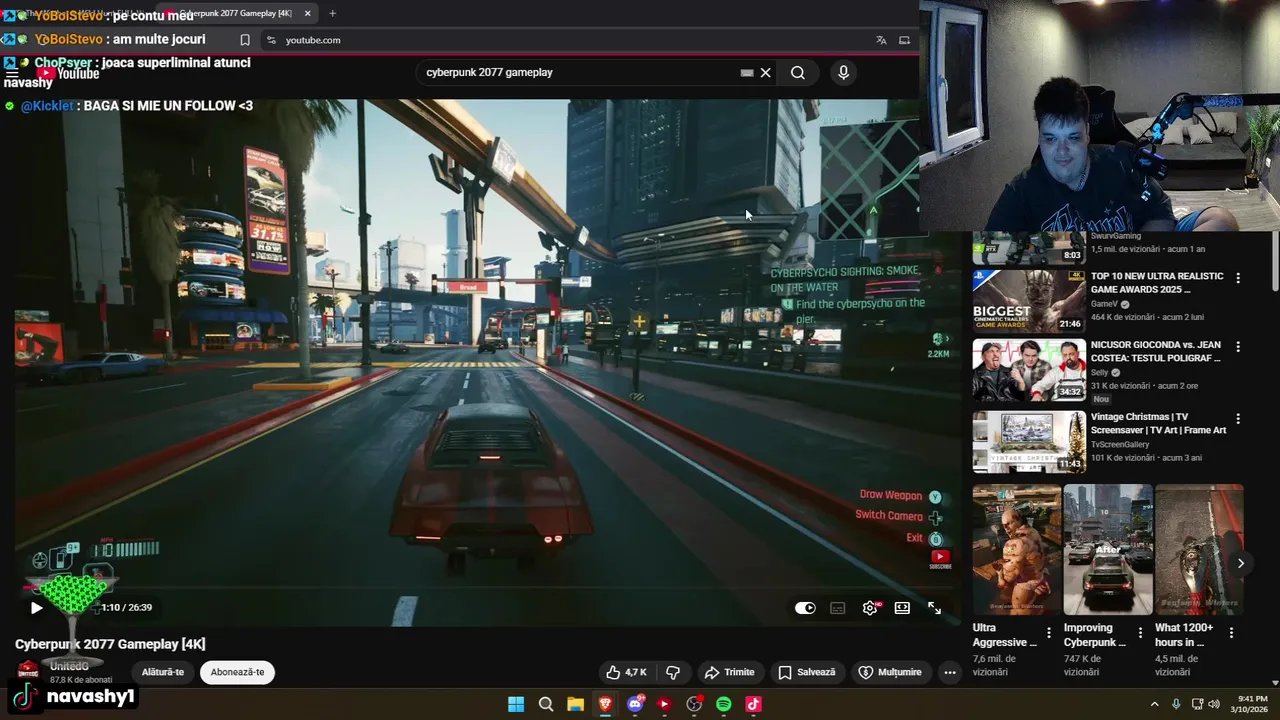
Task: Like the video with thumbs up
Action: pyautogui.click(x=626, y=672)
